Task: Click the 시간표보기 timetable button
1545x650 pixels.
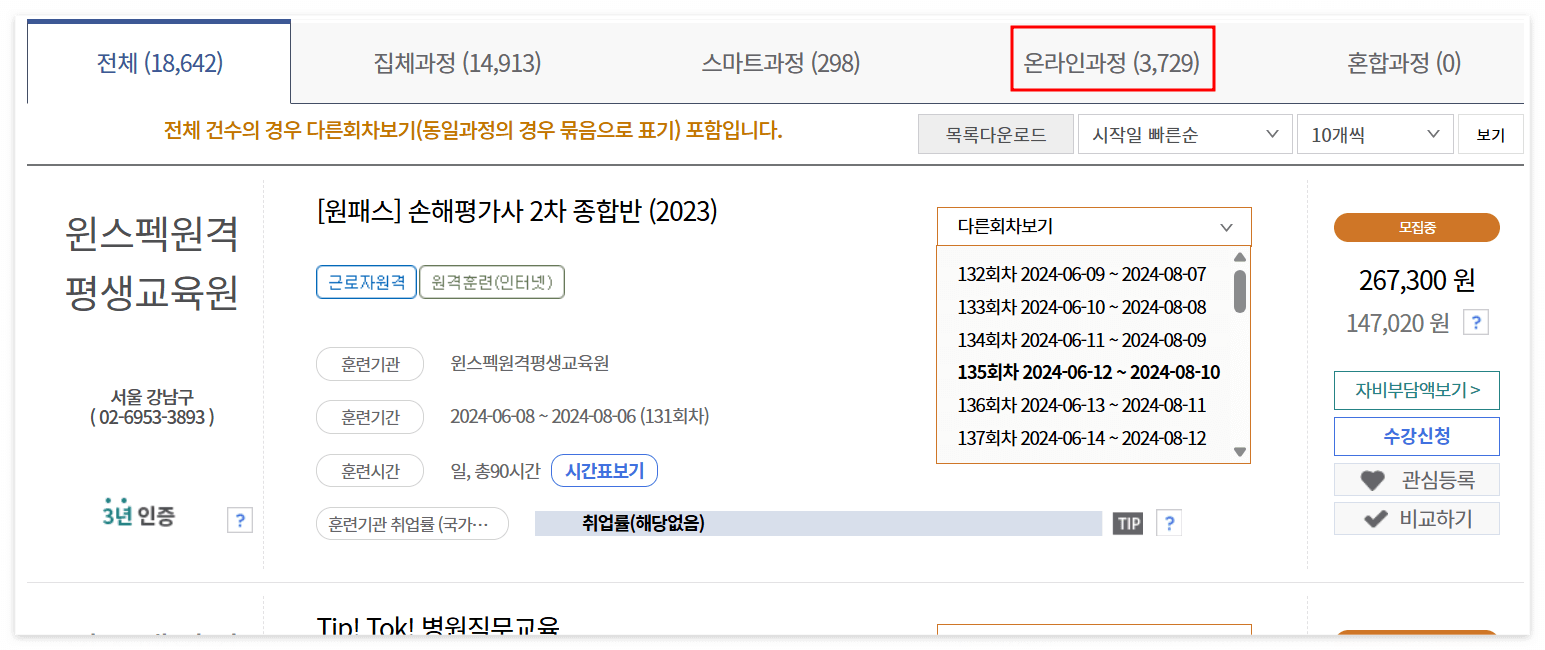Action: pyautogui.click(x=604, y=470)
